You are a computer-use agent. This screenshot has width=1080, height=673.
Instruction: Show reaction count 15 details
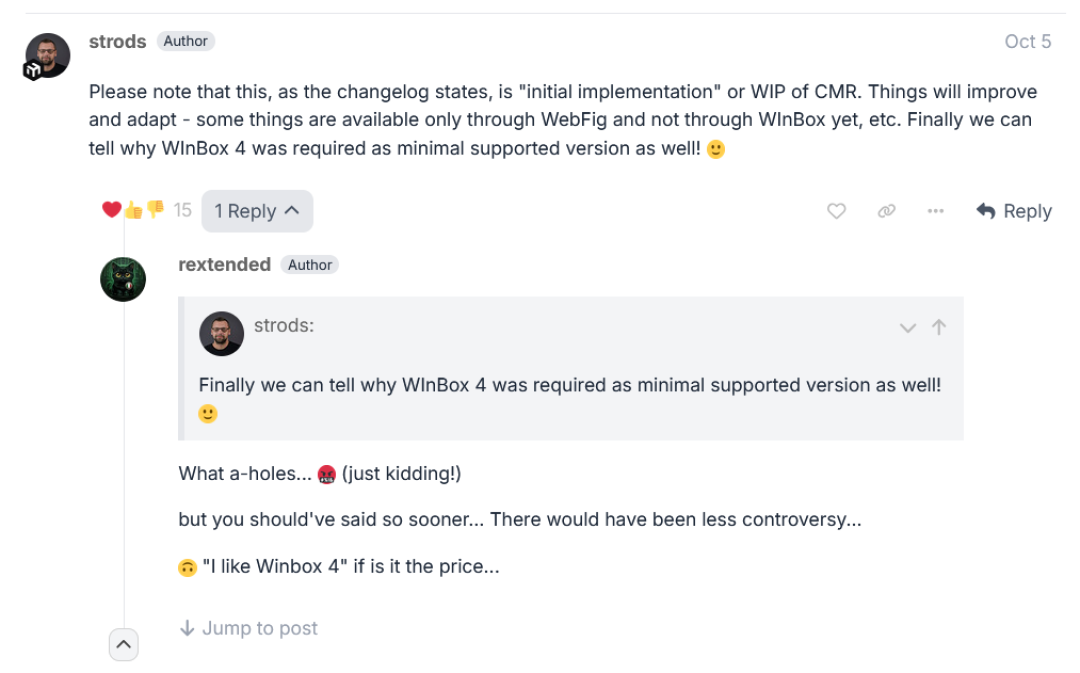pos(183,210)
